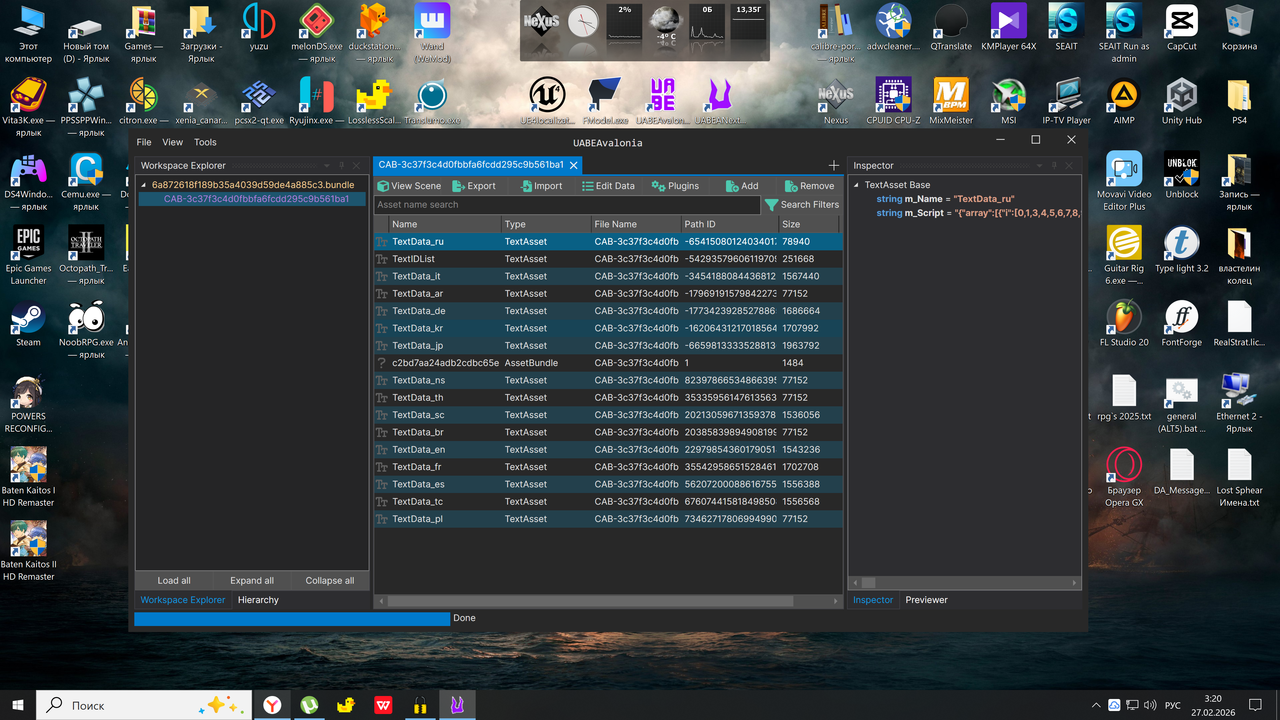1280x720 pixels.
Task: Open Edit Data in the toolbar
Action: coord(608,186)
